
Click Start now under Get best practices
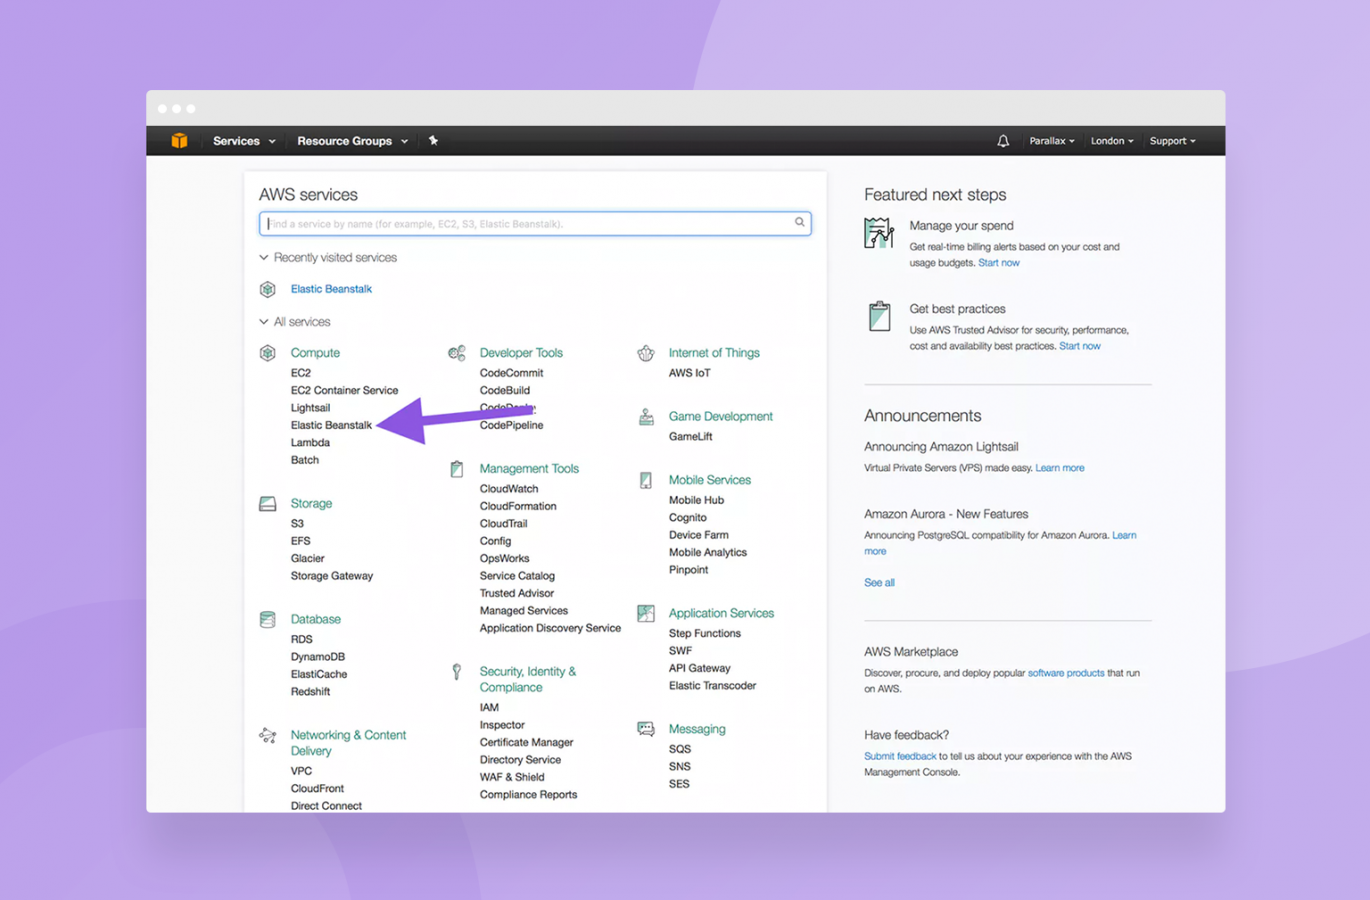tap(1080, 346)
